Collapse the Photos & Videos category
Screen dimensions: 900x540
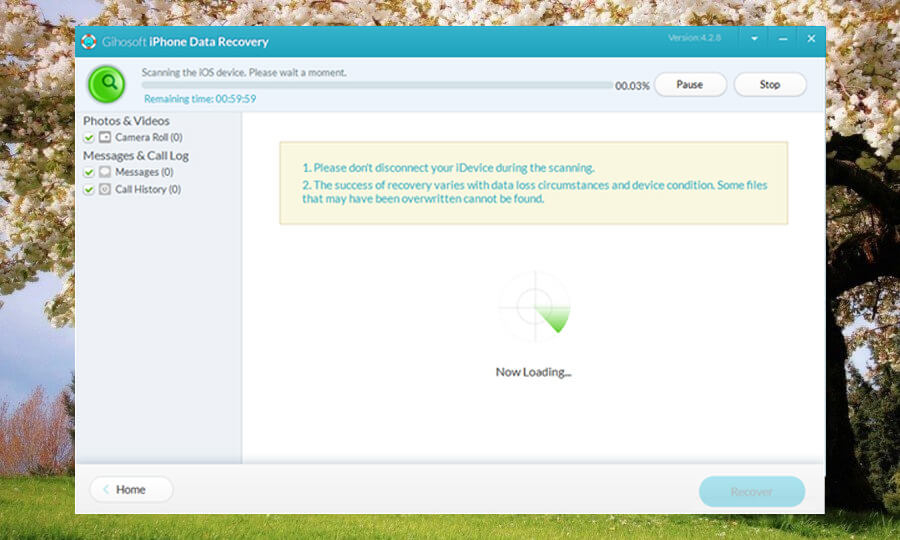126,121
